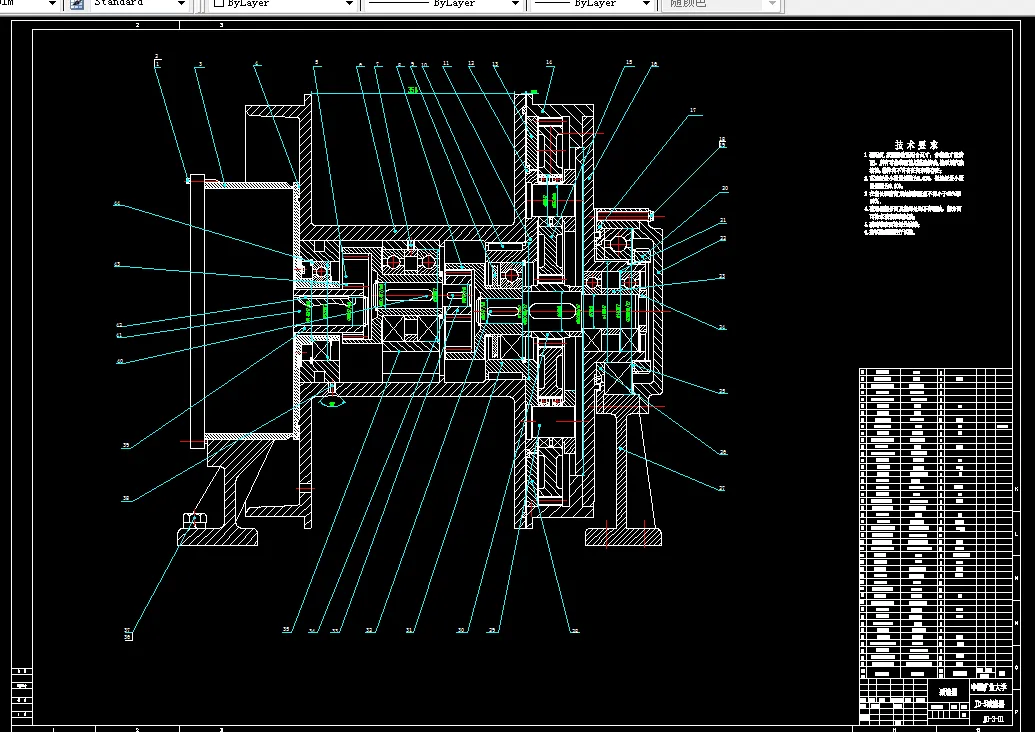Click the parts list table above title block
This screenshot has width=1035, height=732.
pos(935,520)
